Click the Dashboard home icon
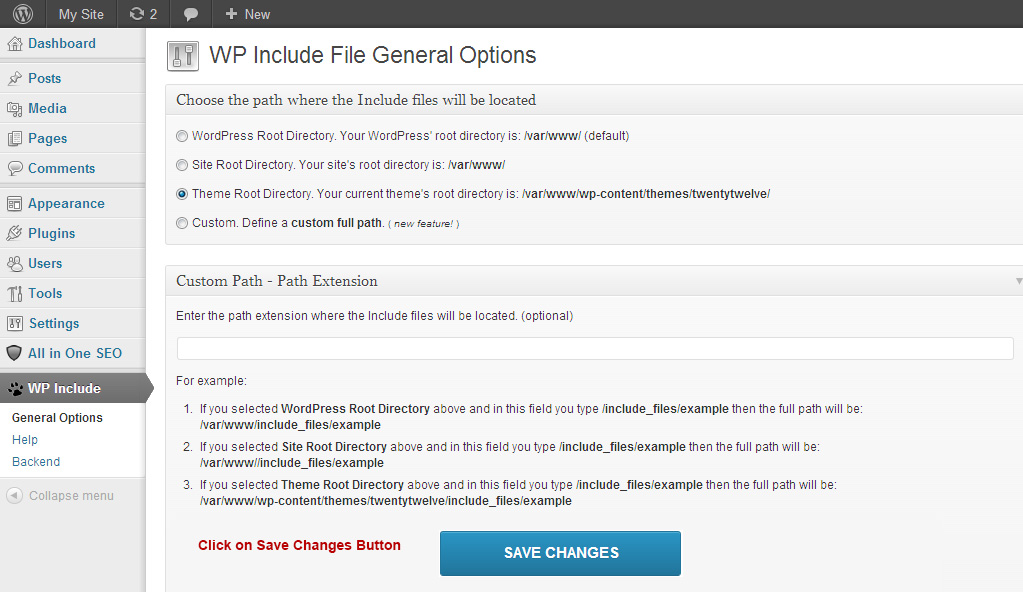 click(14, 44)
